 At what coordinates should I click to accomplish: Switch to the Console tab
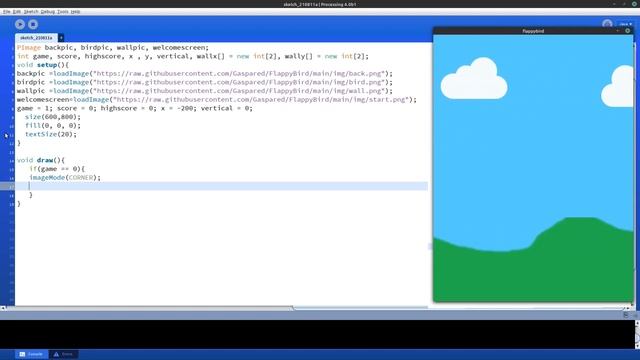pyautogui.click(x=31, y=354)
